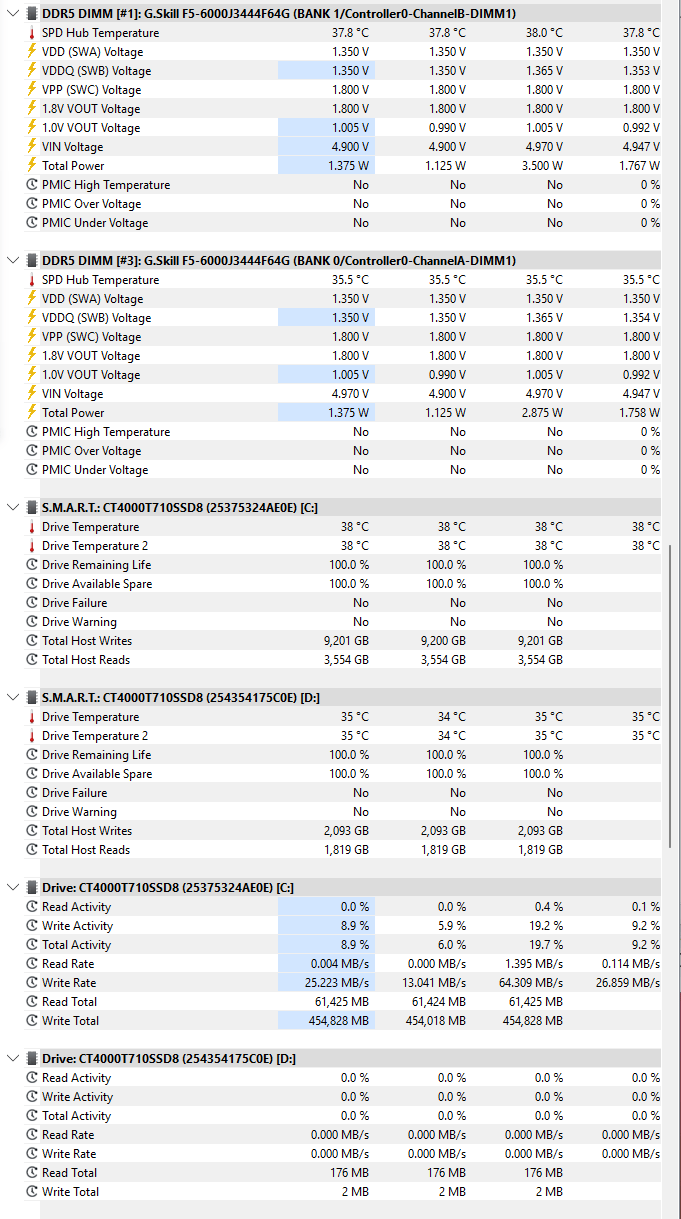Image resolution: width=681 pixels, height=1219 pixels.
Task: Collapse S.M.A.R.T. CT4000T710SSD8 [D:] group
Action: click(12, 698)
